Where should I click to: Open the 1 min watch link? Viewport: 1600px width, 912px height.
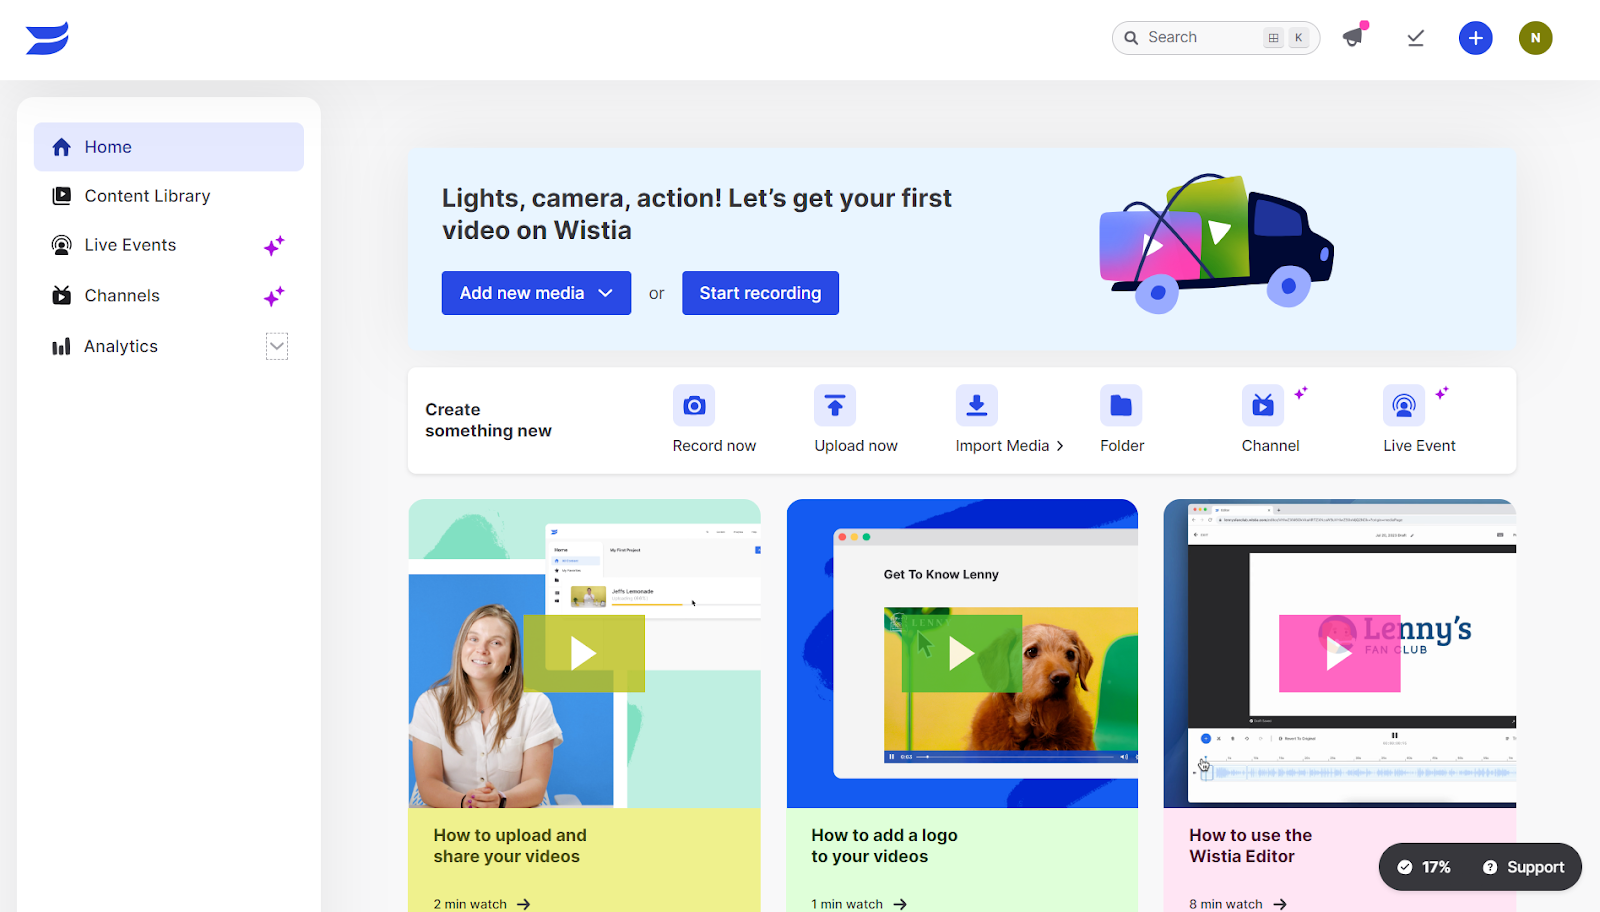click(x=859, y=904)
